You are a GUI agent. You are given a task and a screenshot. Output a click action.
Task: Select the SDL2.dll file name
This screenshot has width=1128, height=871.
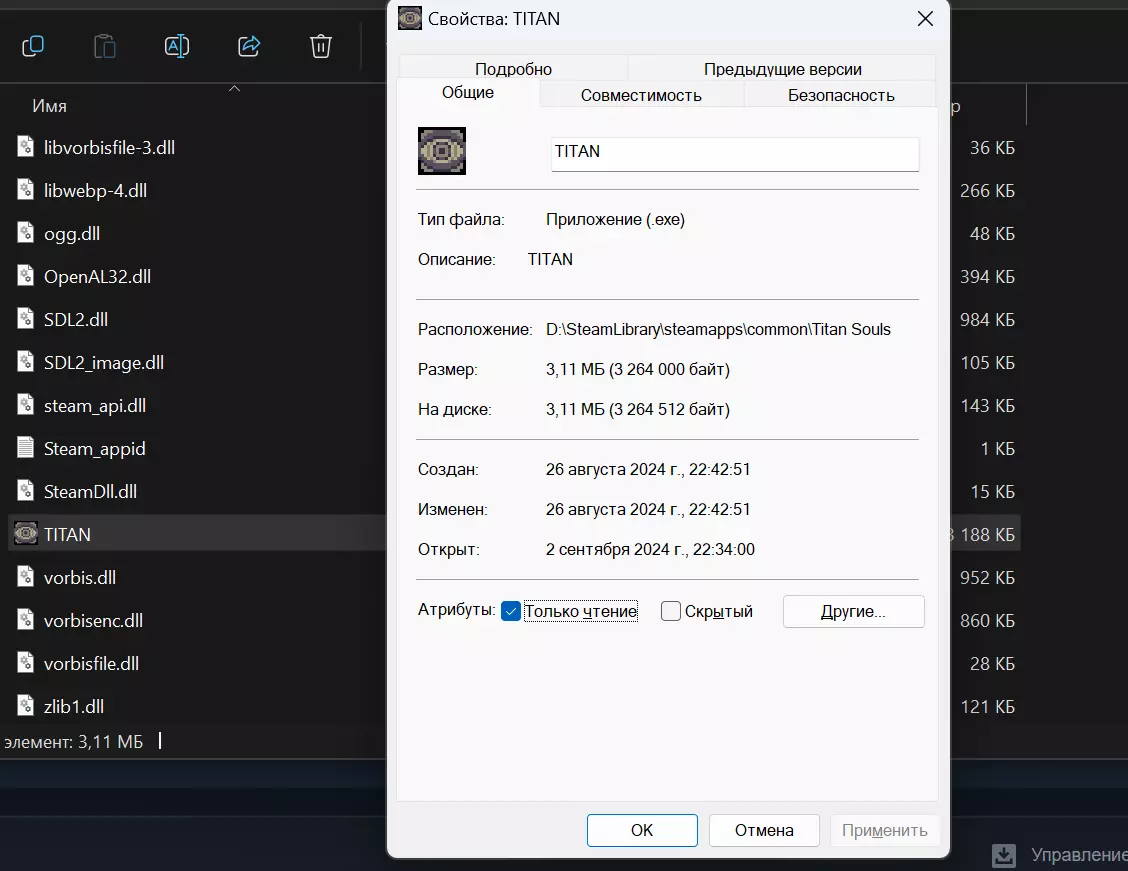pyautogui.click(x=76, y=319)
